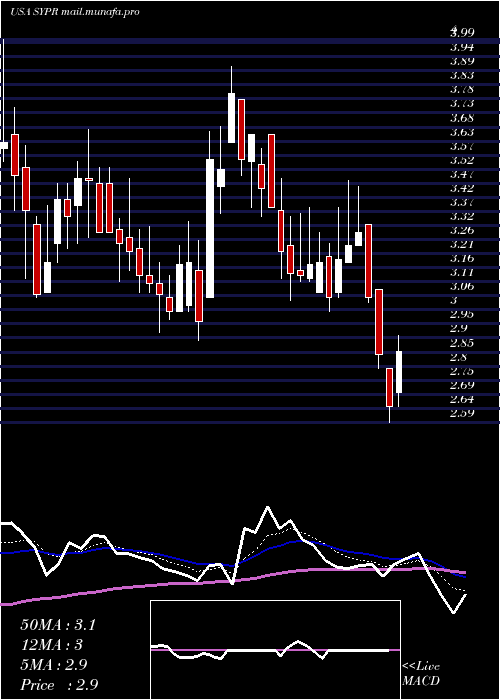Click the <<Live MACD label
This screenshot has width=500, height=700.
[421, 674]
